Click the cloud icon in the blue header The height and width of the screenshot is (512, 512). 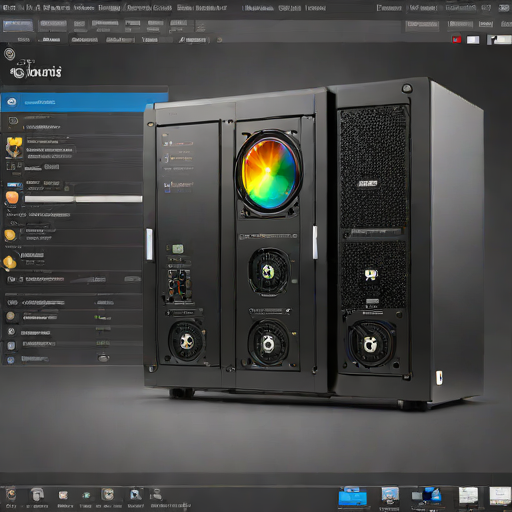(x=12, y=102)
